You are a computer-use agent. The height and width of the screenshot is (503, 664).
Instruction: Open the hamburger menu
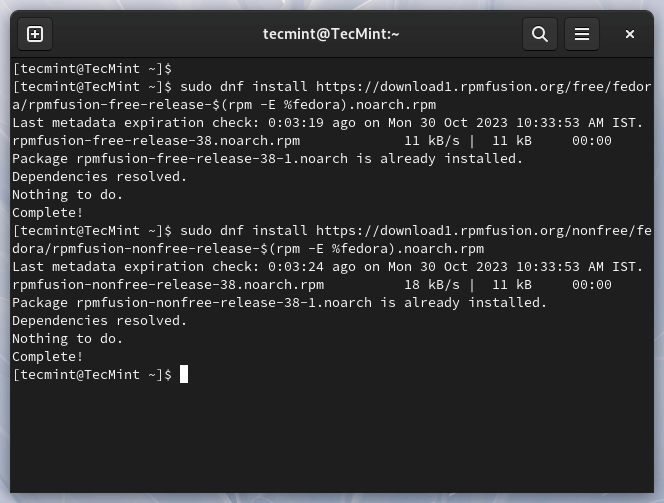pyautogui.click(x=581, y=34)
